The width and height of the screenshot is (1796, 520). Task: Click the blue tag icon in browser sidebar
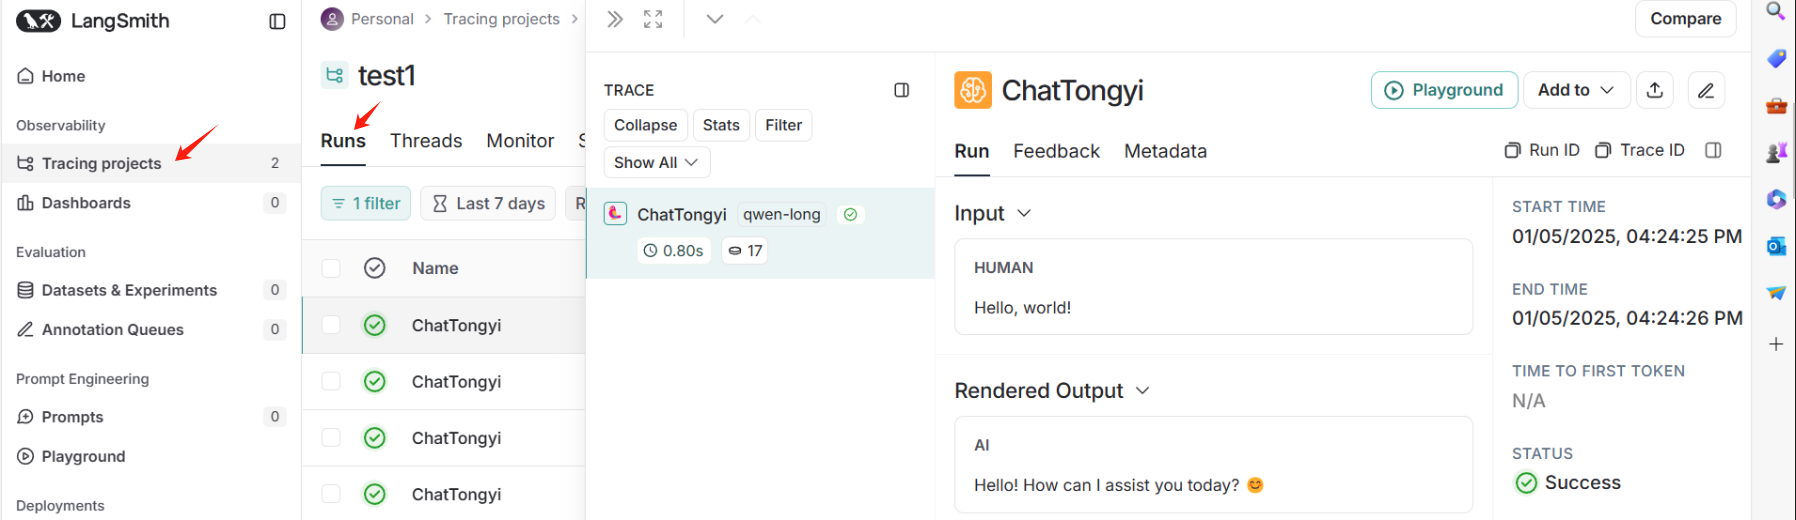[1776, 58]
